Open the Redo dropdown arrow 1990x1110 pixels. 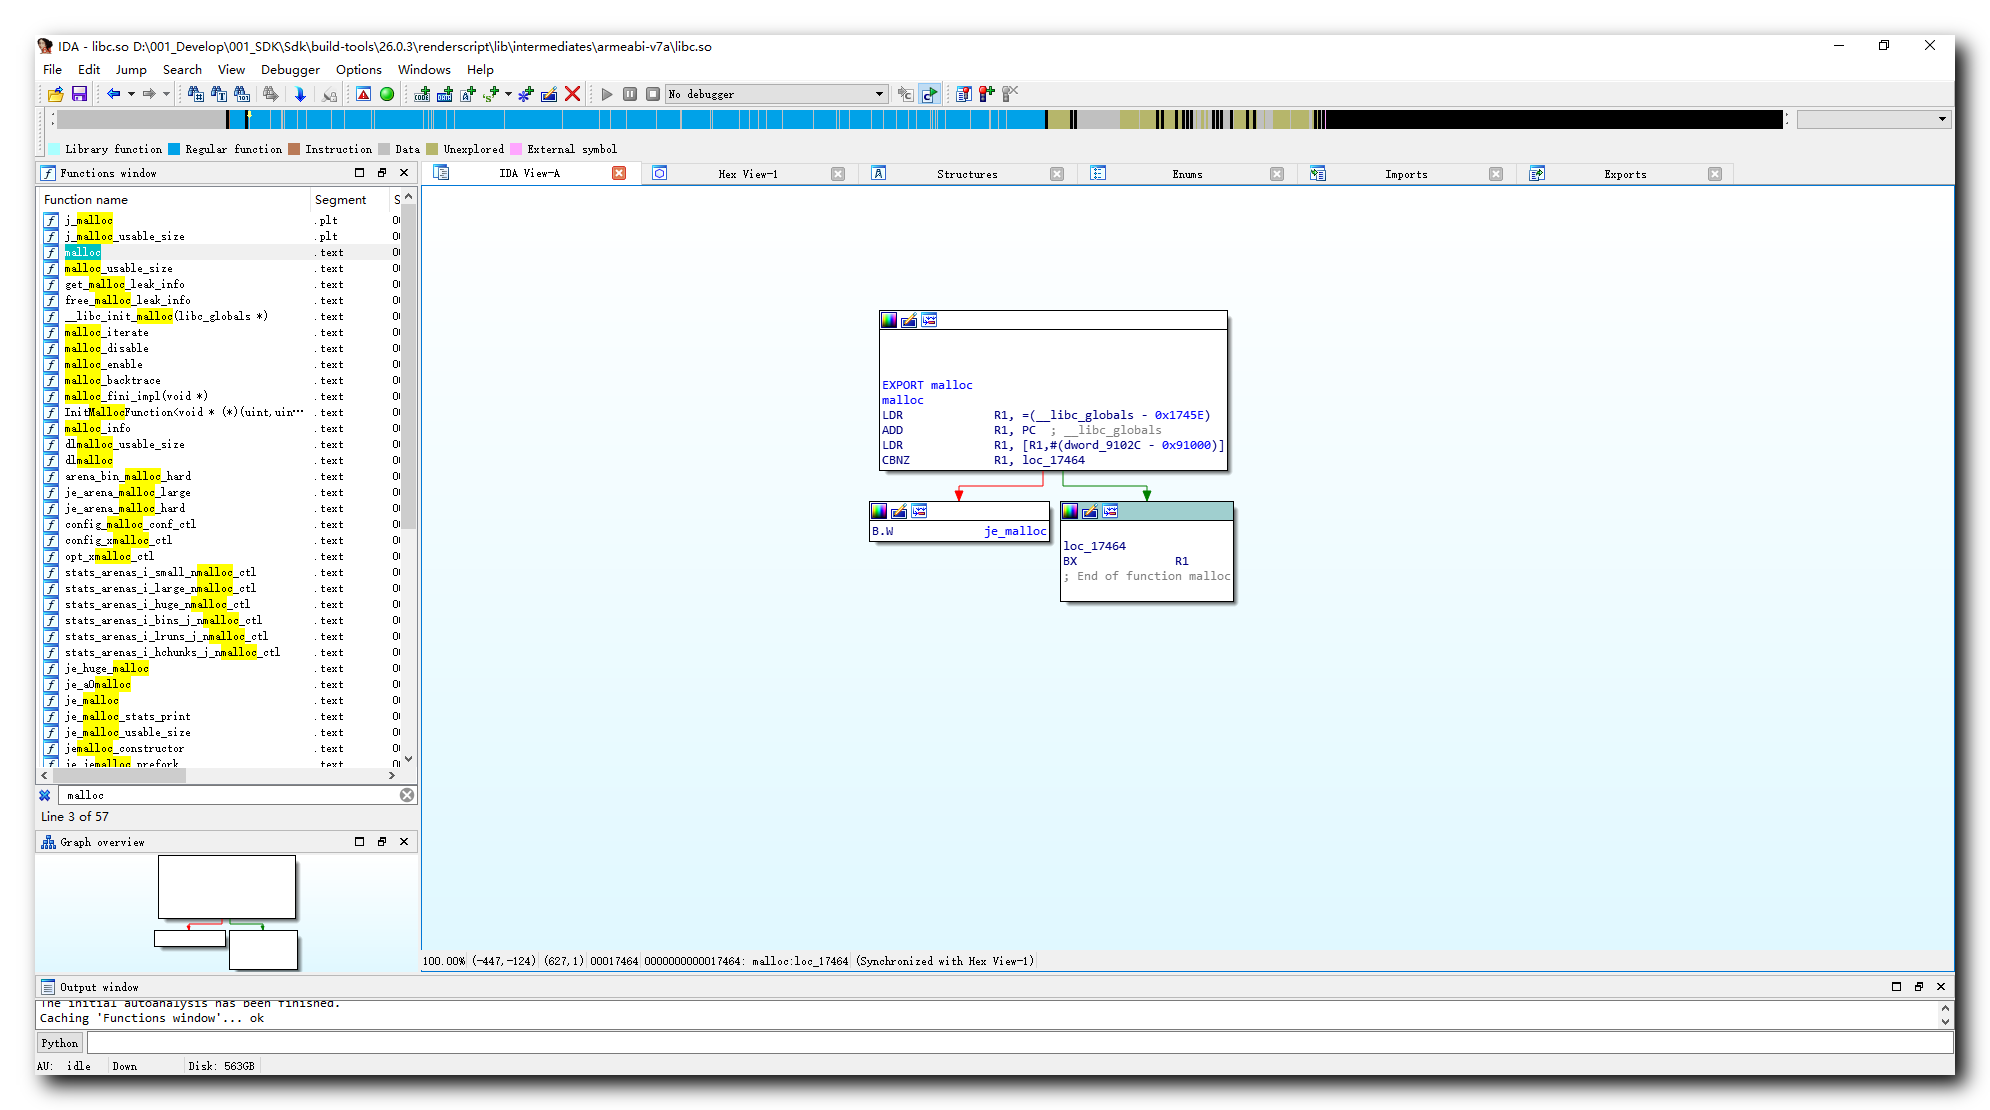coord(167,94)
